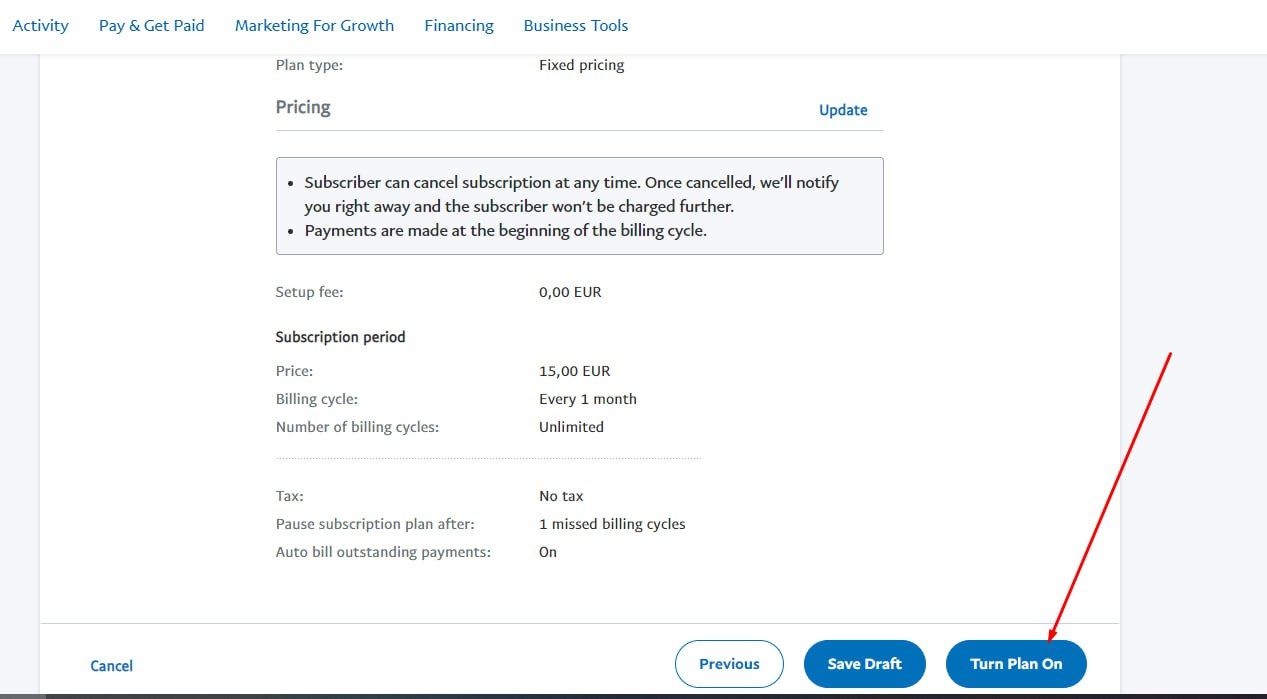The image size is (1267, 699).
Task: Click the billing cycle payments bullet text
Action: coord(505,231)
